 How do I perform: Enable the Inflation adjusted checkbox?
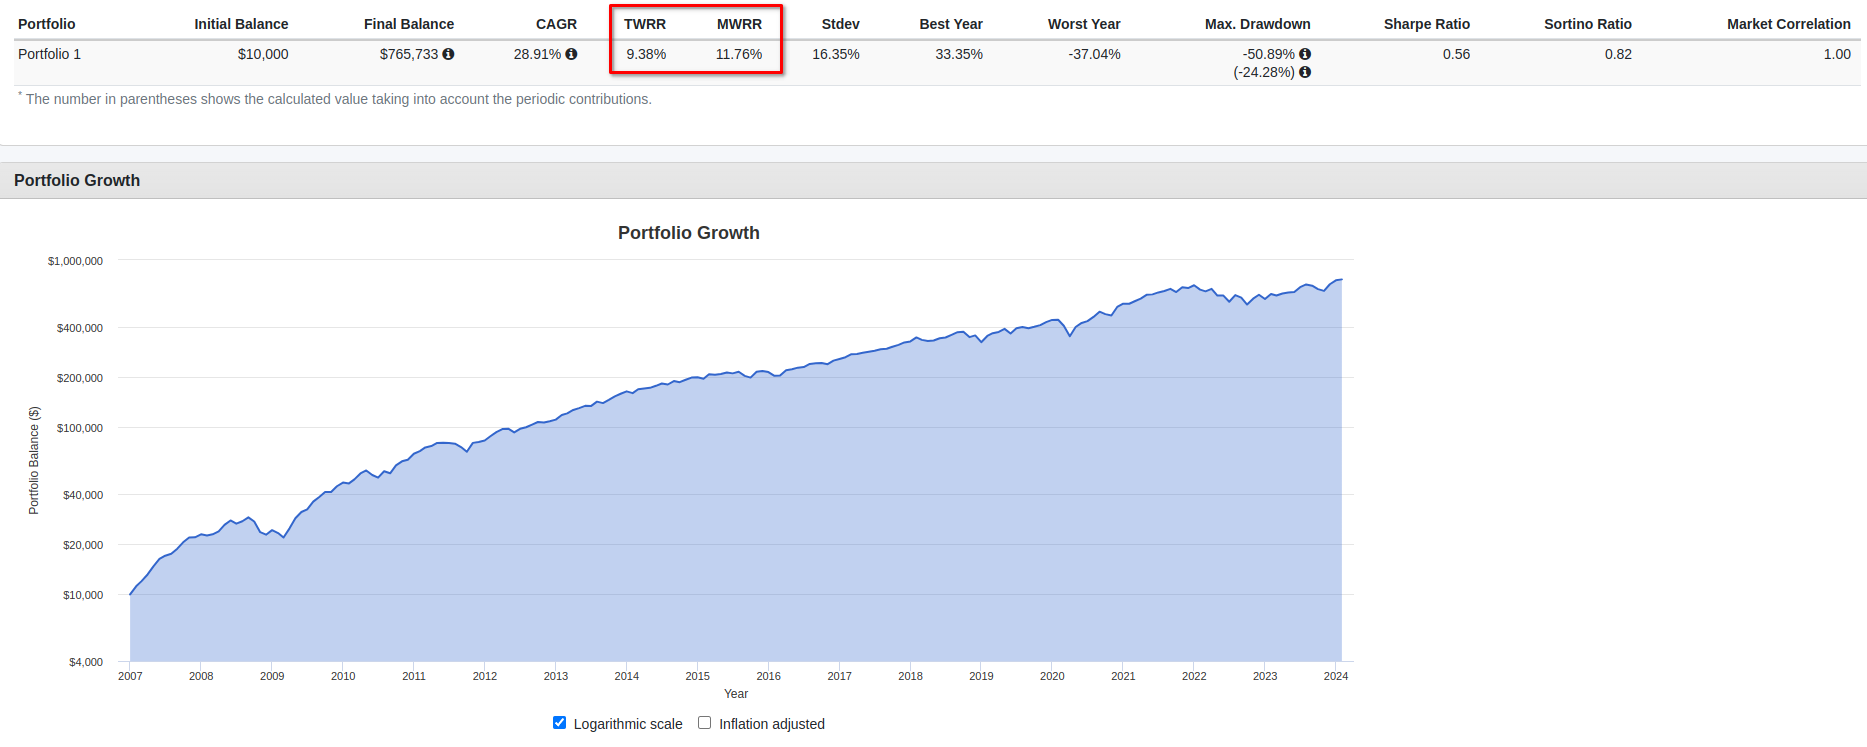(x=704, y=723)
